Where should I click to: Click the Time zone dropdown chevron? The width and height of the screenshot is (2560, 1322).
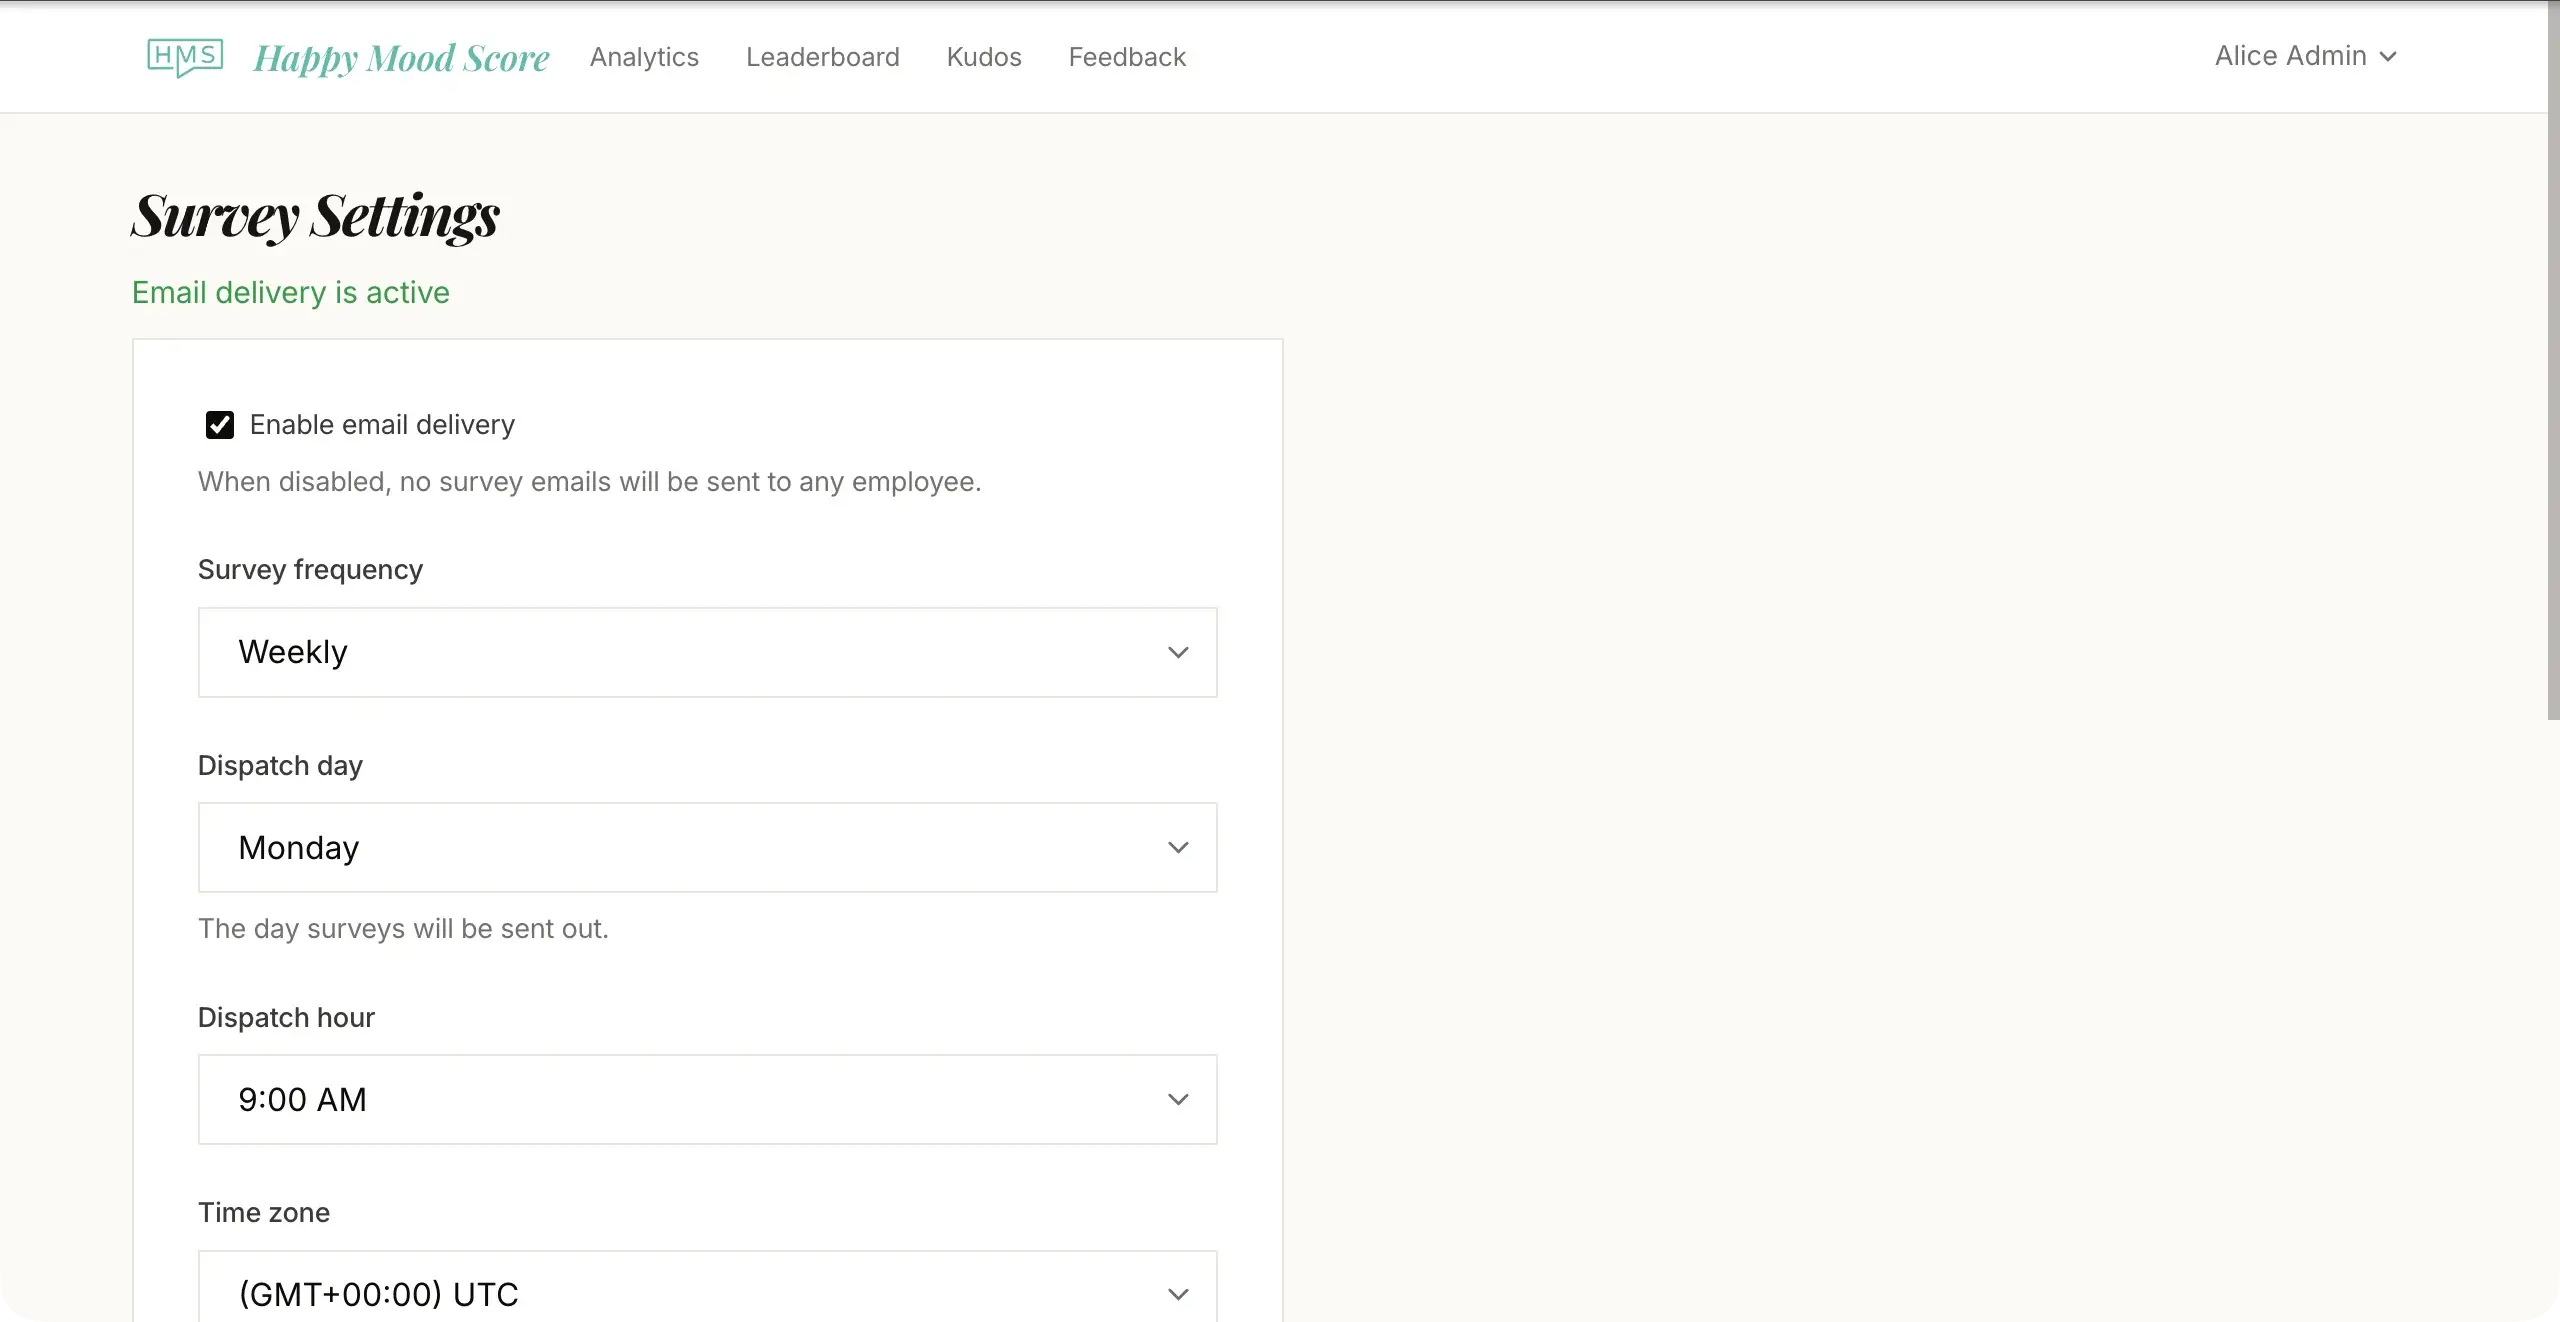[1178, 1293]
